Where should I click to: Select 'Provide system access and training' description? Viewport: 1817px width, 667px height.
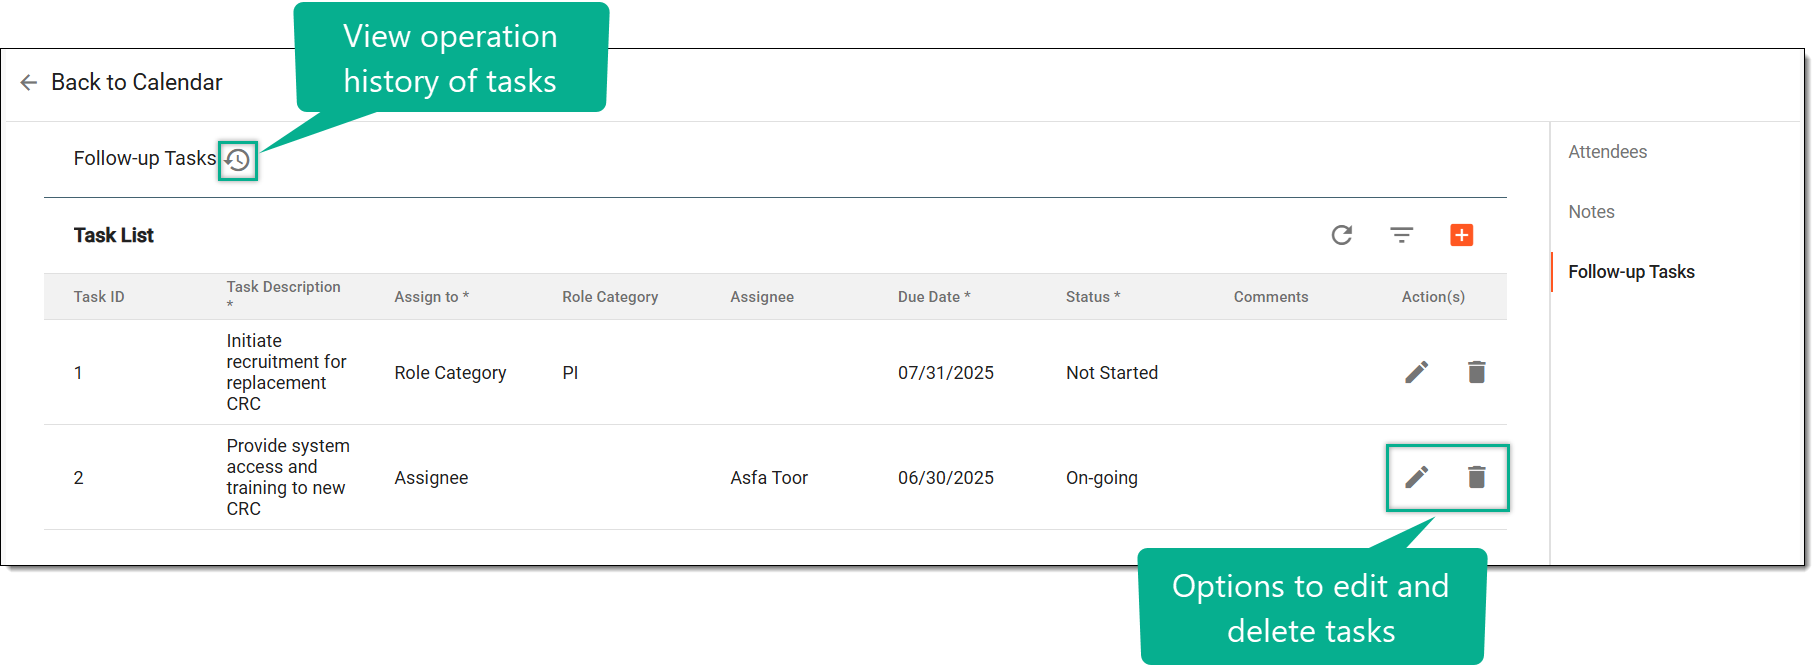(x=288, y=477)
